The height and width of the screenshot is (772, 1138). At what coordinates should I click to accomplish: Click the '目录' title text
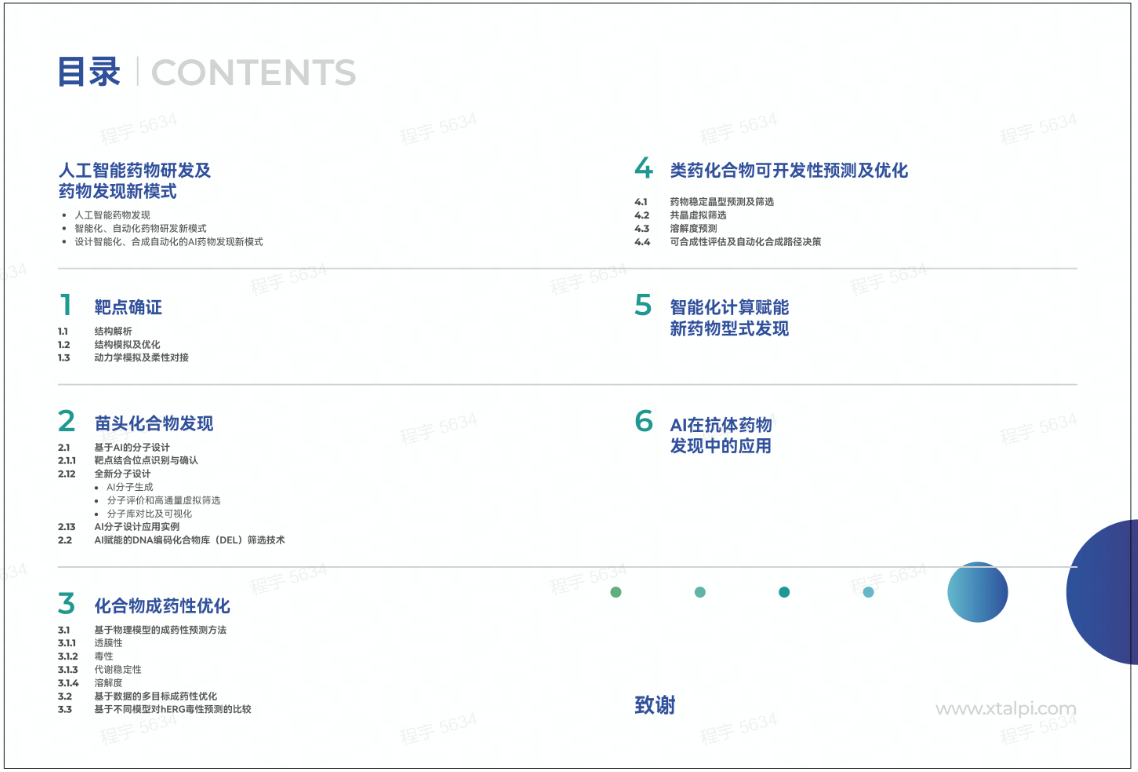89,73
